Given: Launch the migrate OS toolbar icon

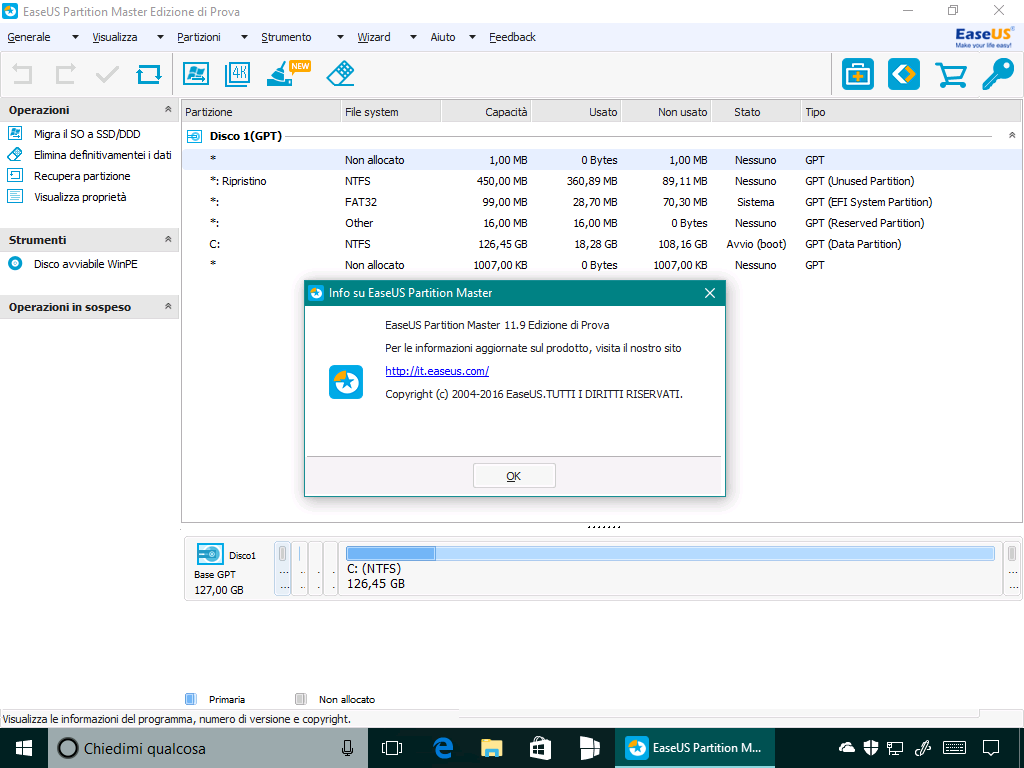Looking at the screenshot, I should pos(196,74).
